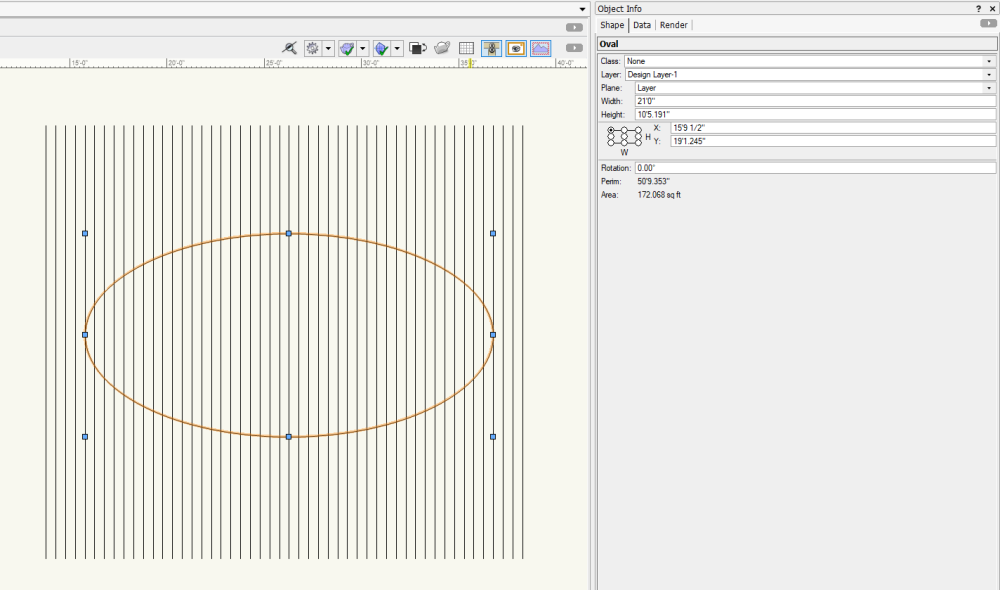Open Object Info help question mark
This screenshot has width=1000, height=590.
point(978,8)
